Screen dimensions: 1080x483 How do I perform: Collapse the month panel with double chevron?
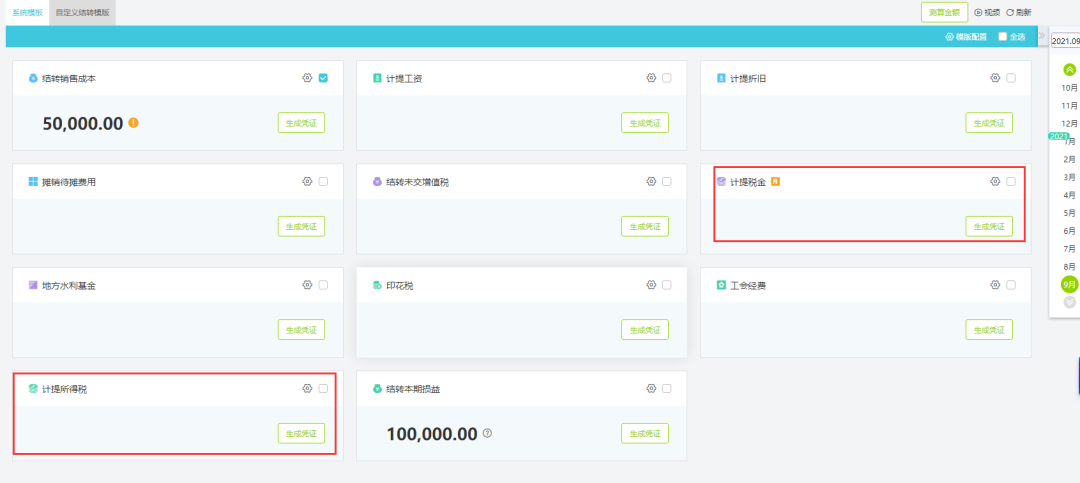point(1042,35)
